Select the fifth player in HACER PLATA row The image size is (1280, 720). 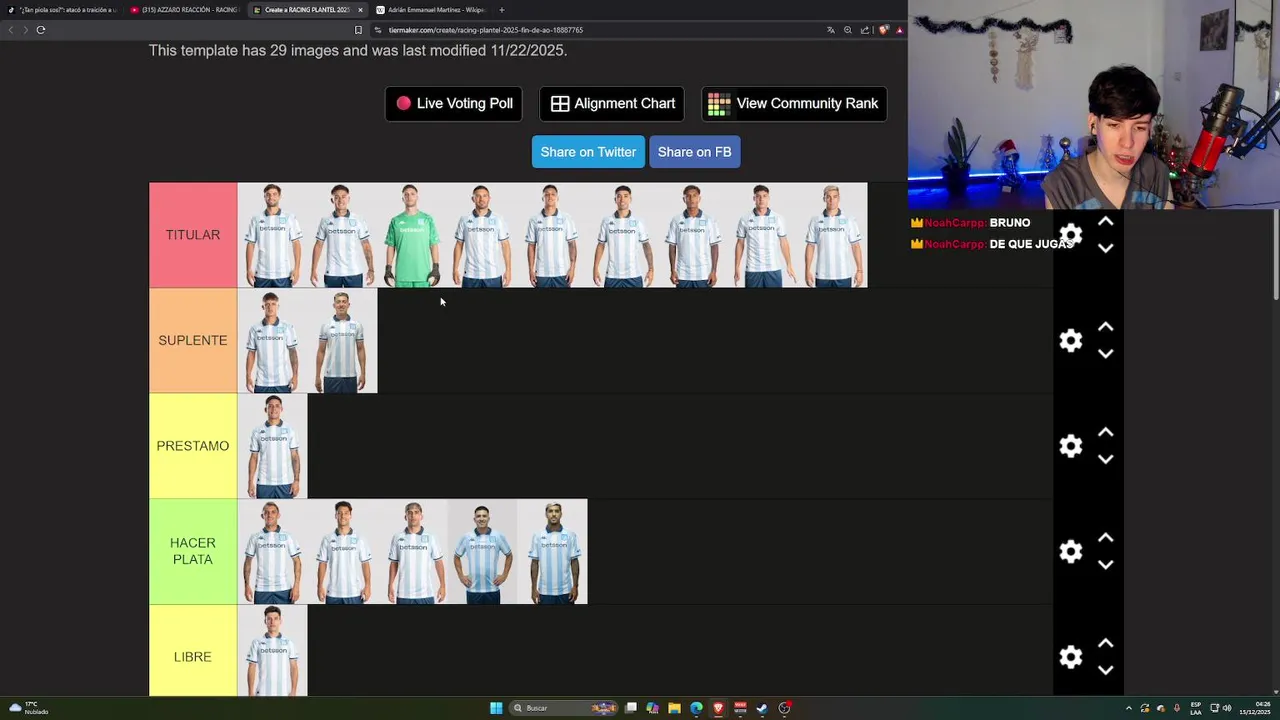point(553,552)
